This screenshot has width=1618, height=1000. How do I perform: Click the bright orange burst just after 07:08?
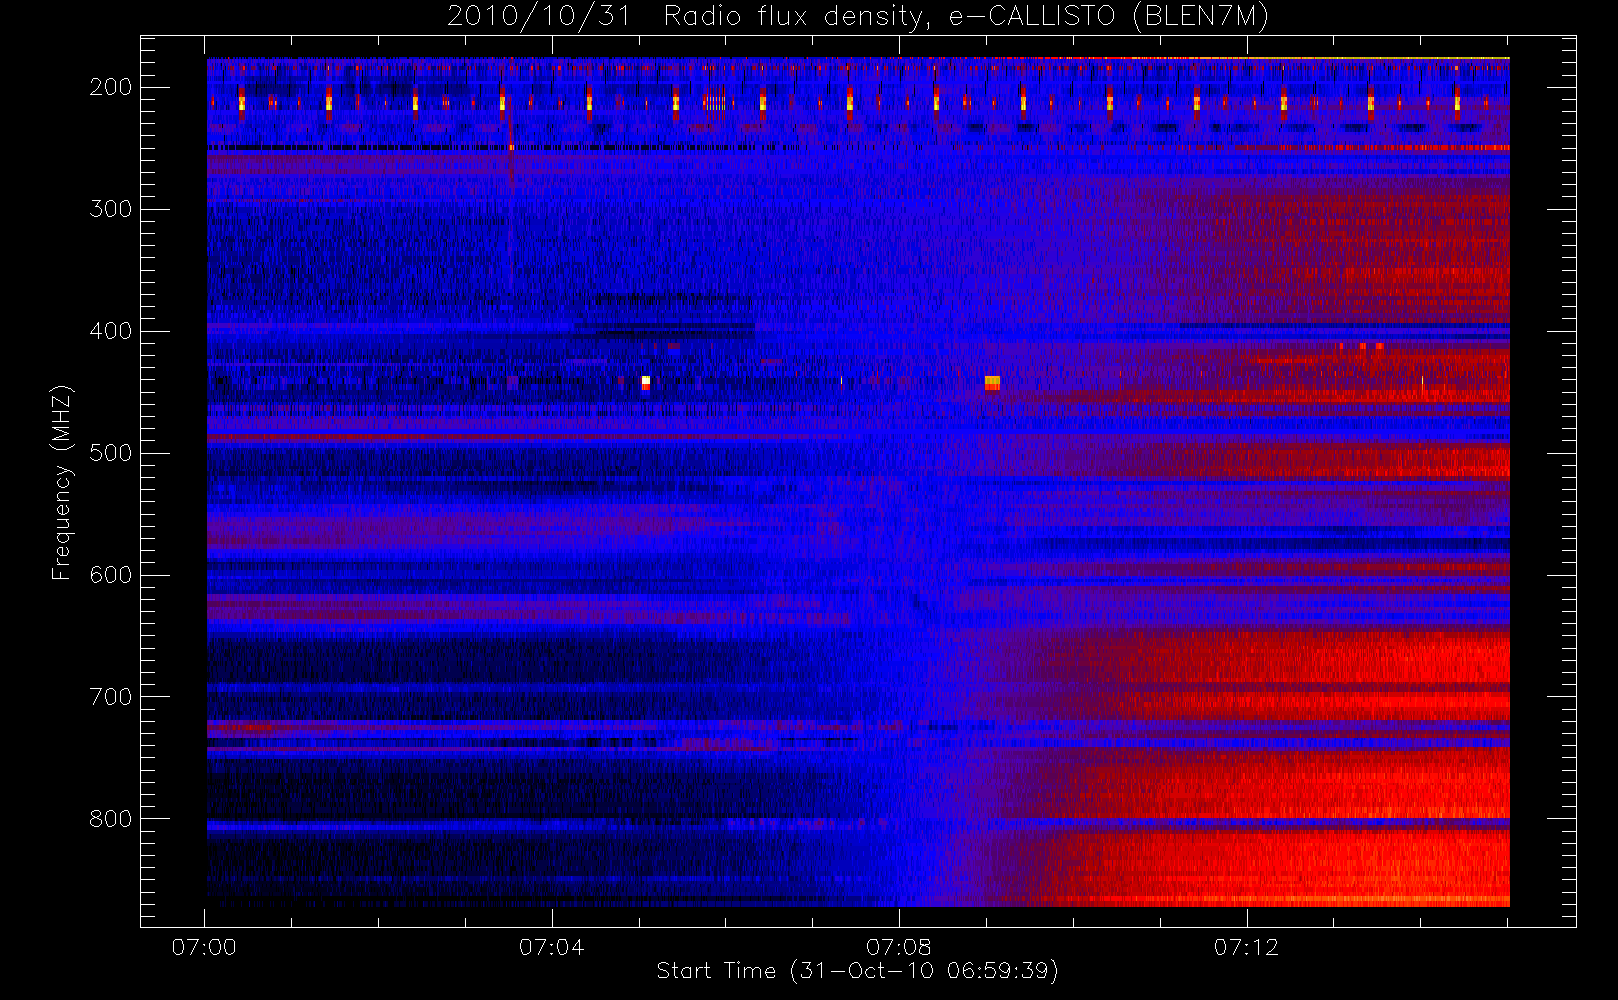pyautogui.click(x=992, y=383)
